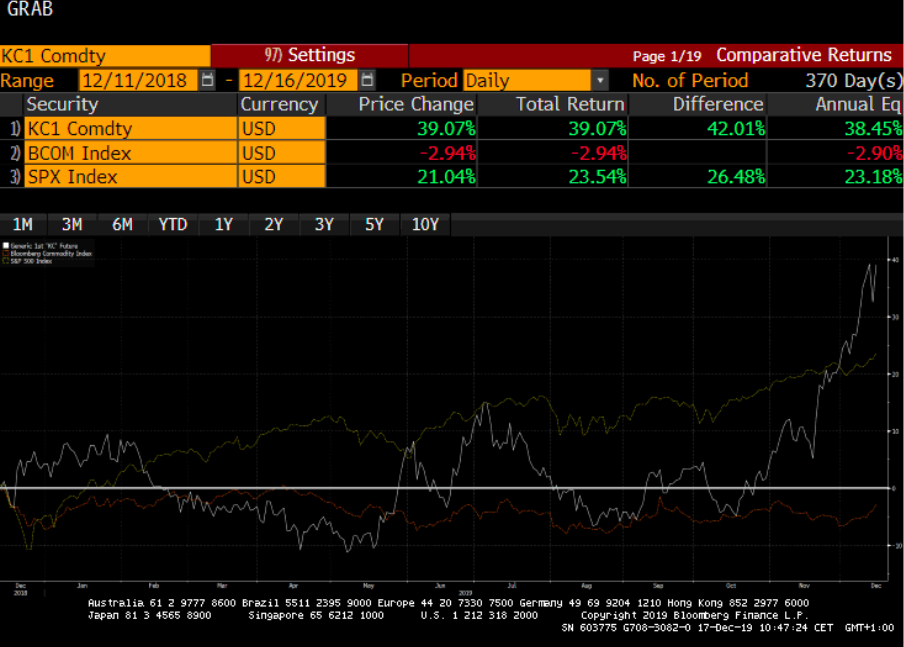904x647 pixels.
Task: Click the KC1 Comdty Difference value 42.01%
Action: (x=736, y=129)
